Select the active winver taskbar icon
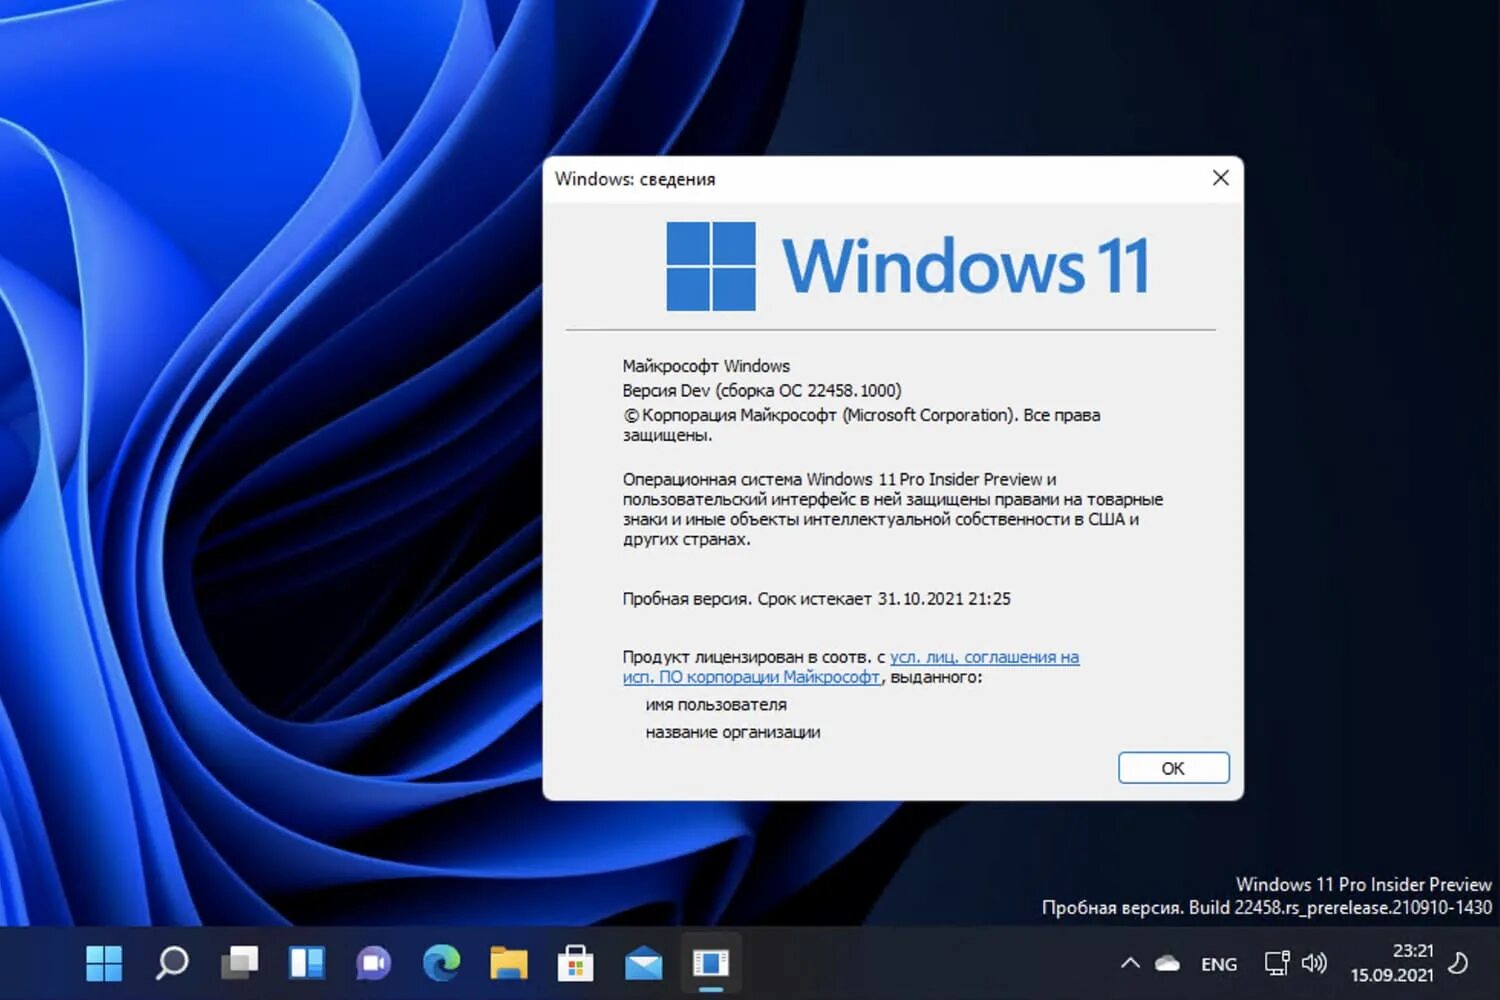This screenshot has height=1000, width=1500. point(711,963)
